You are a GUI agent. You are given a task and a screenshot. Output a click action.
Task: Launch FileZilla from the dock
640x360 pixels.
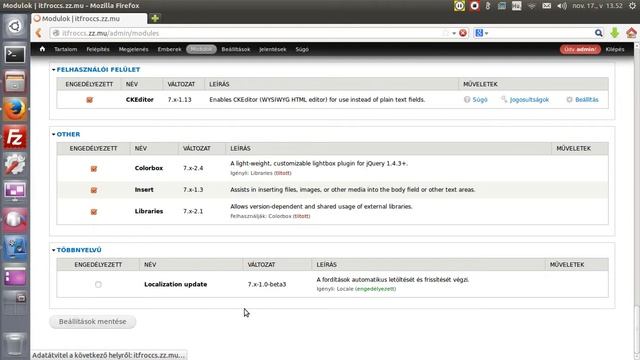(x=15, y=137)
